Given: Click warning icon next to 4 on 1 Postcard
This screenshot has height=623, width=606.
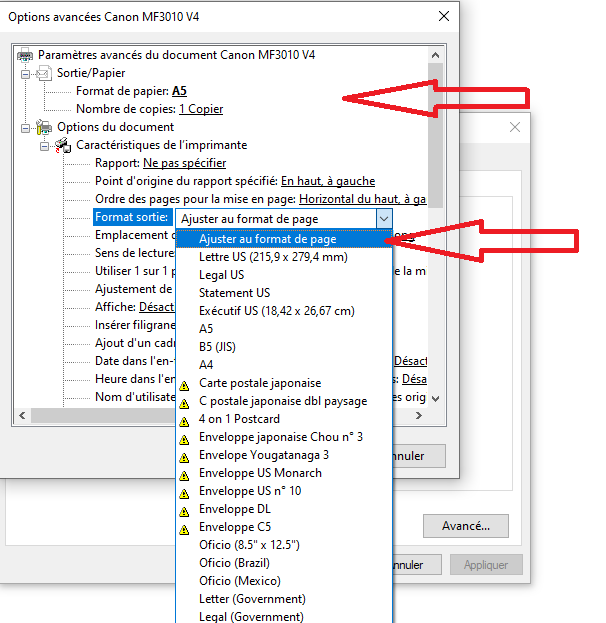Looking at the screenshot, I should point(183,420).
